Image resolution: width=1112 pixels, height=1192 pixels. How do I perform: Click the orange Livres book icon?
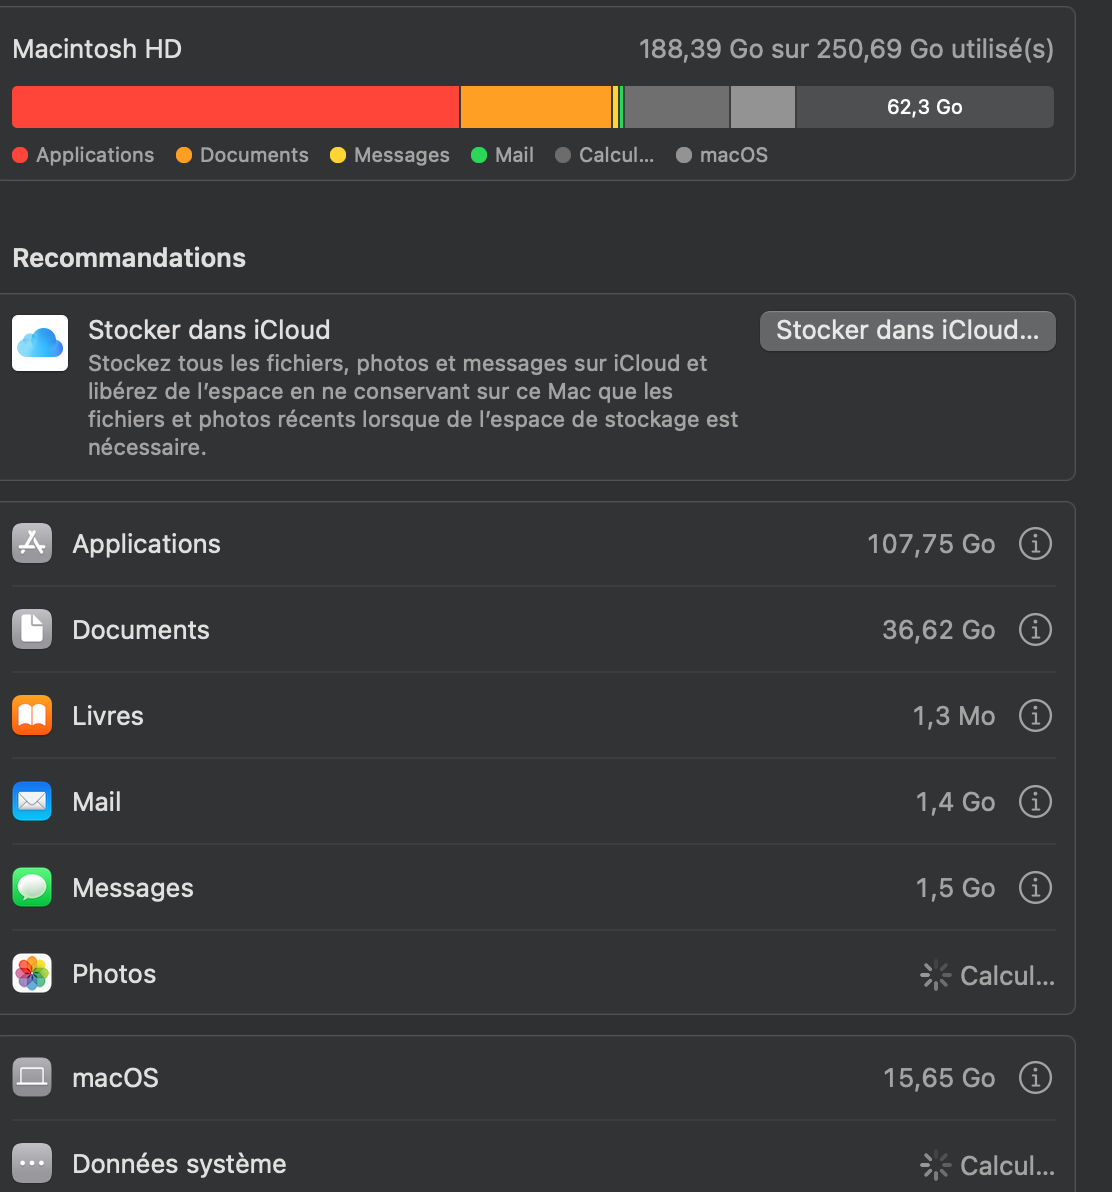[x=32, y=716]
